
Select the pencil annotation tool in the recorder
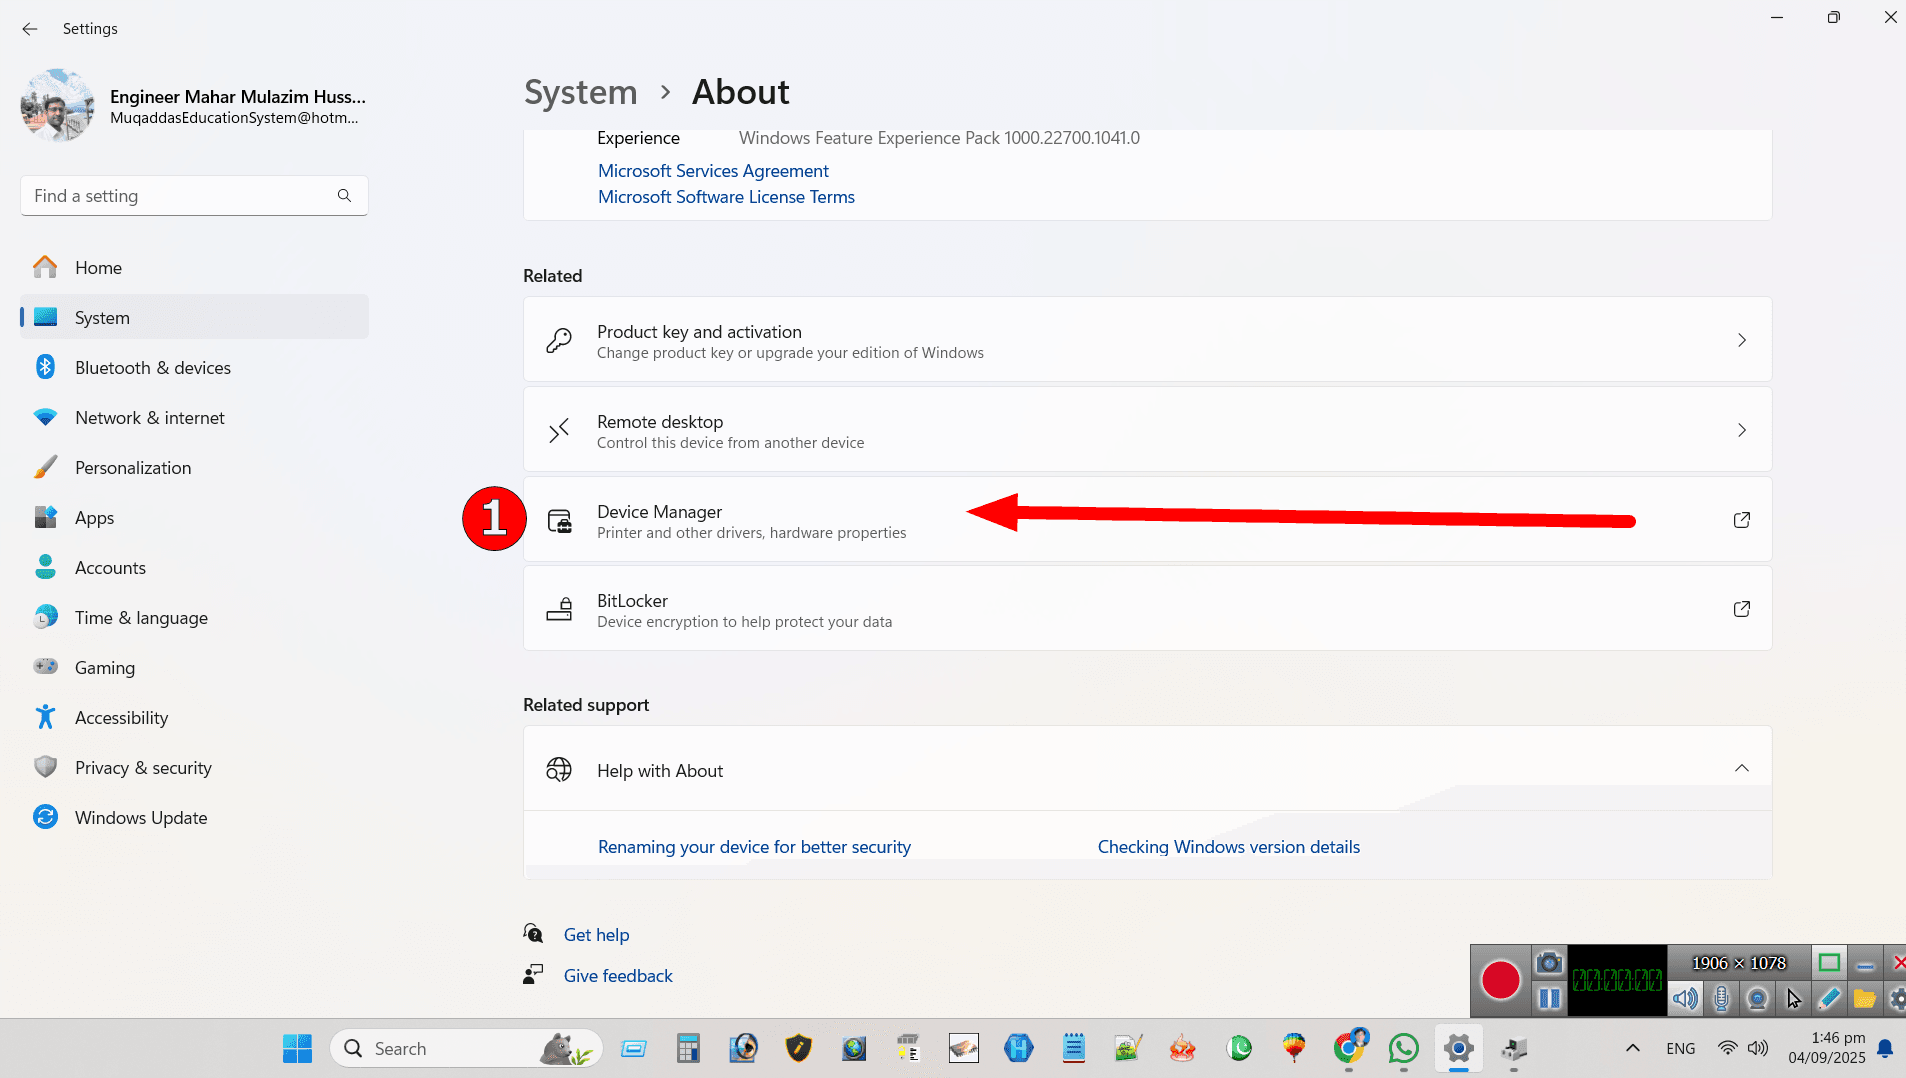click(x=1830, y=998)
